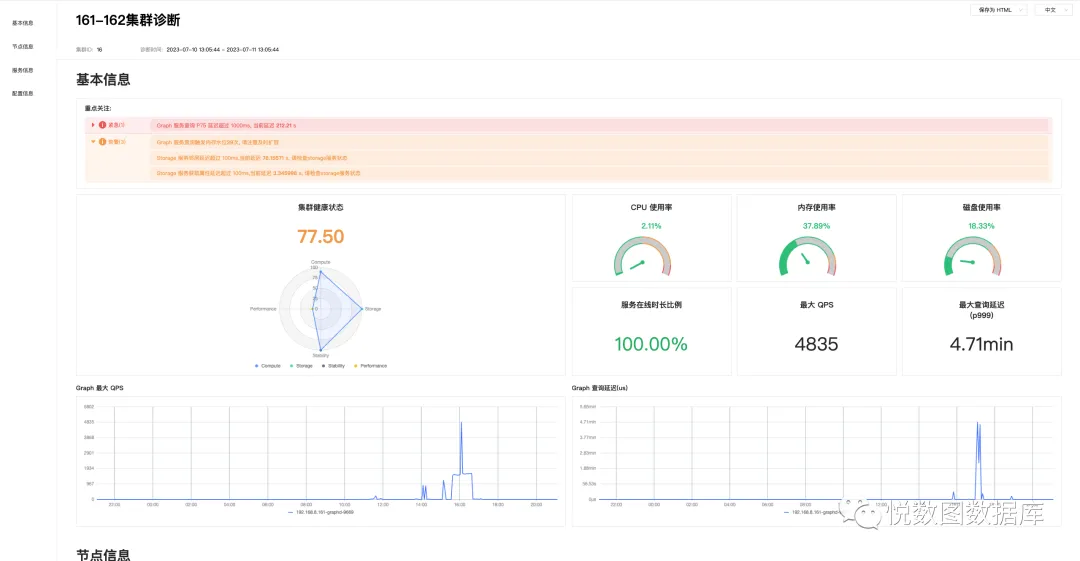Click the red urgent exclamation icon
This screenshot has width=1080, height=561.
pyautogui.click(x=102, y=125)
